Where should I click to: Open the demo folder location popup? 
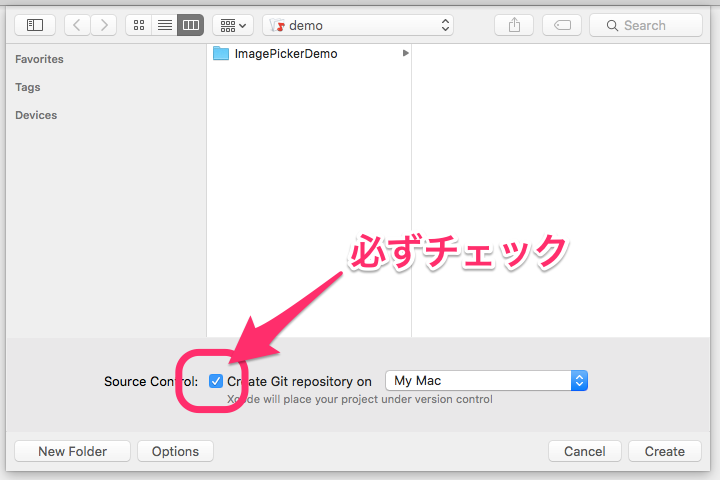[x=358, y=25]
